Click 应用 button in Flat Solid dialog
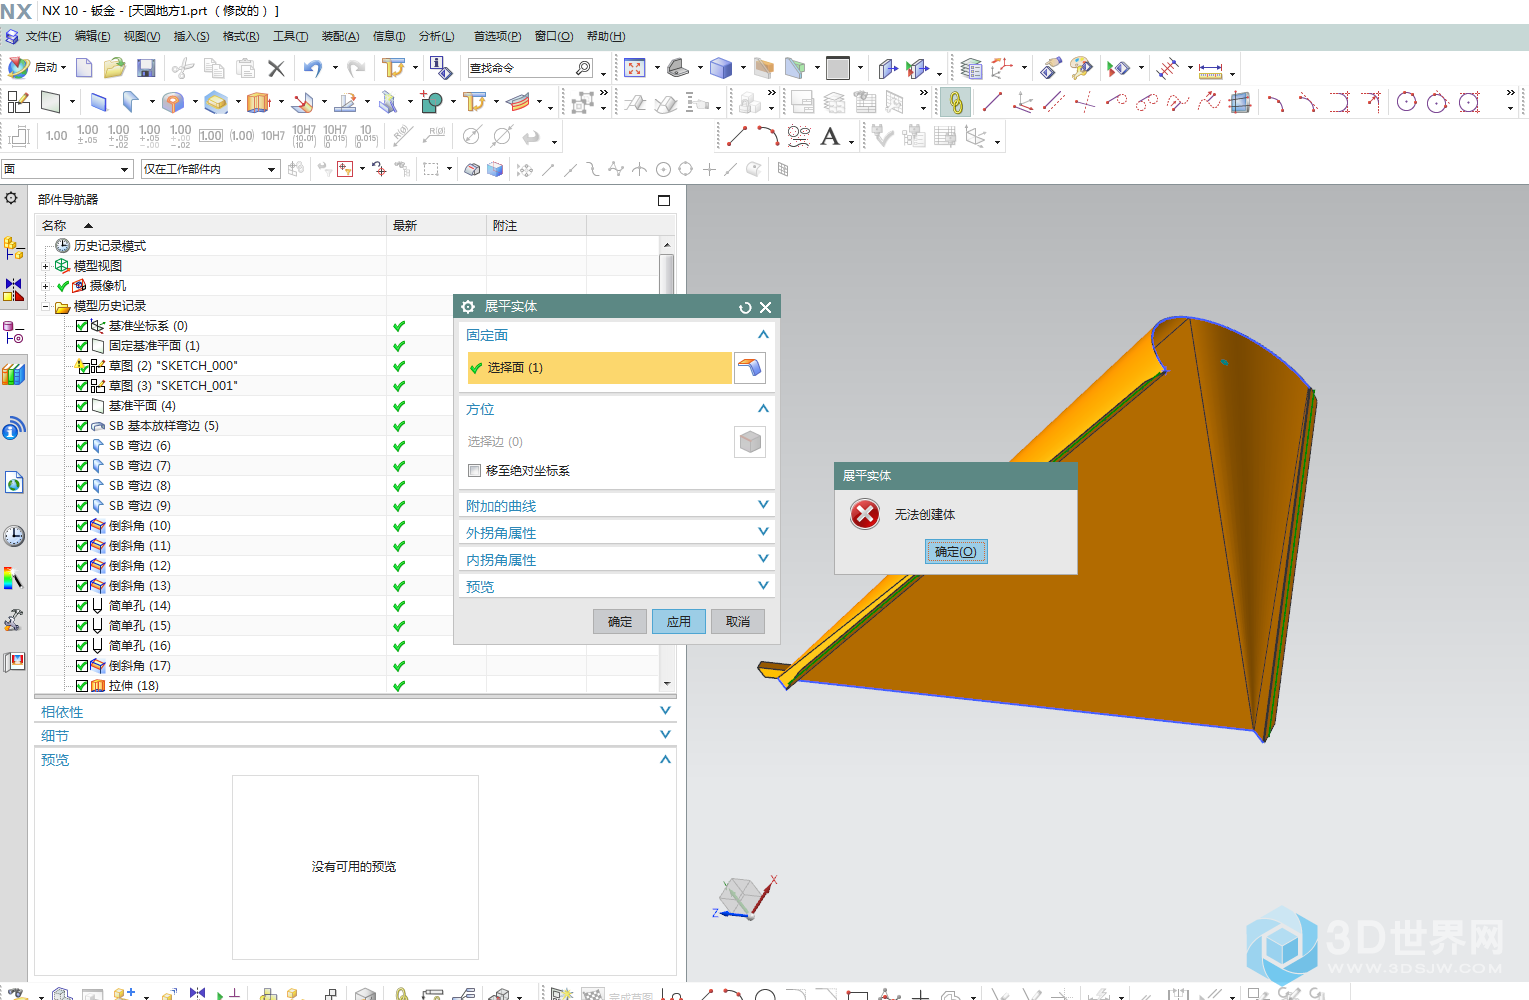1529x1000 pixels. pyautogui.click(x=679, y=622)
